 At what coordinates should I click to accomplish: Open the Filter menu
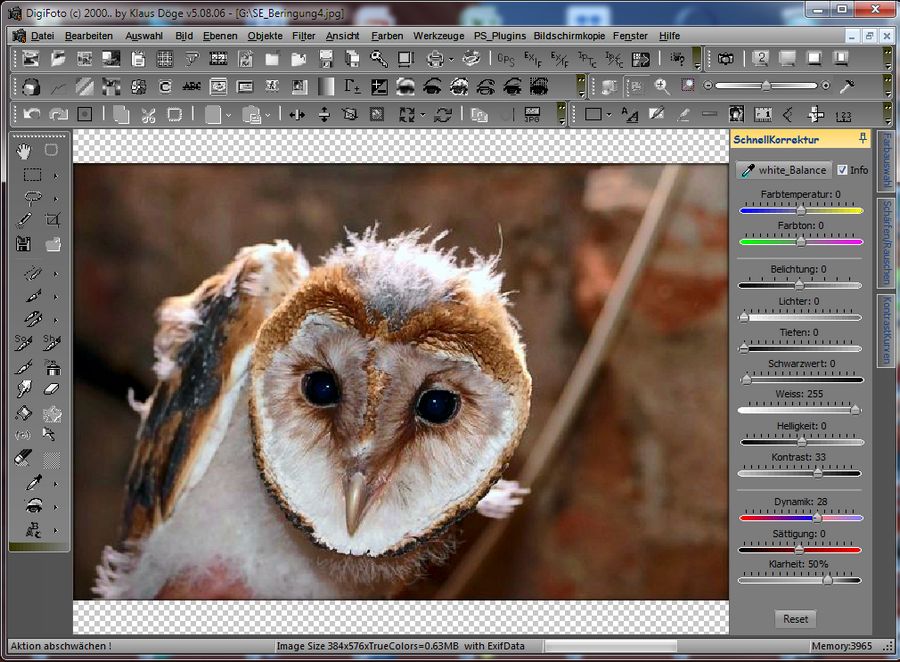[x=303, y=35]
